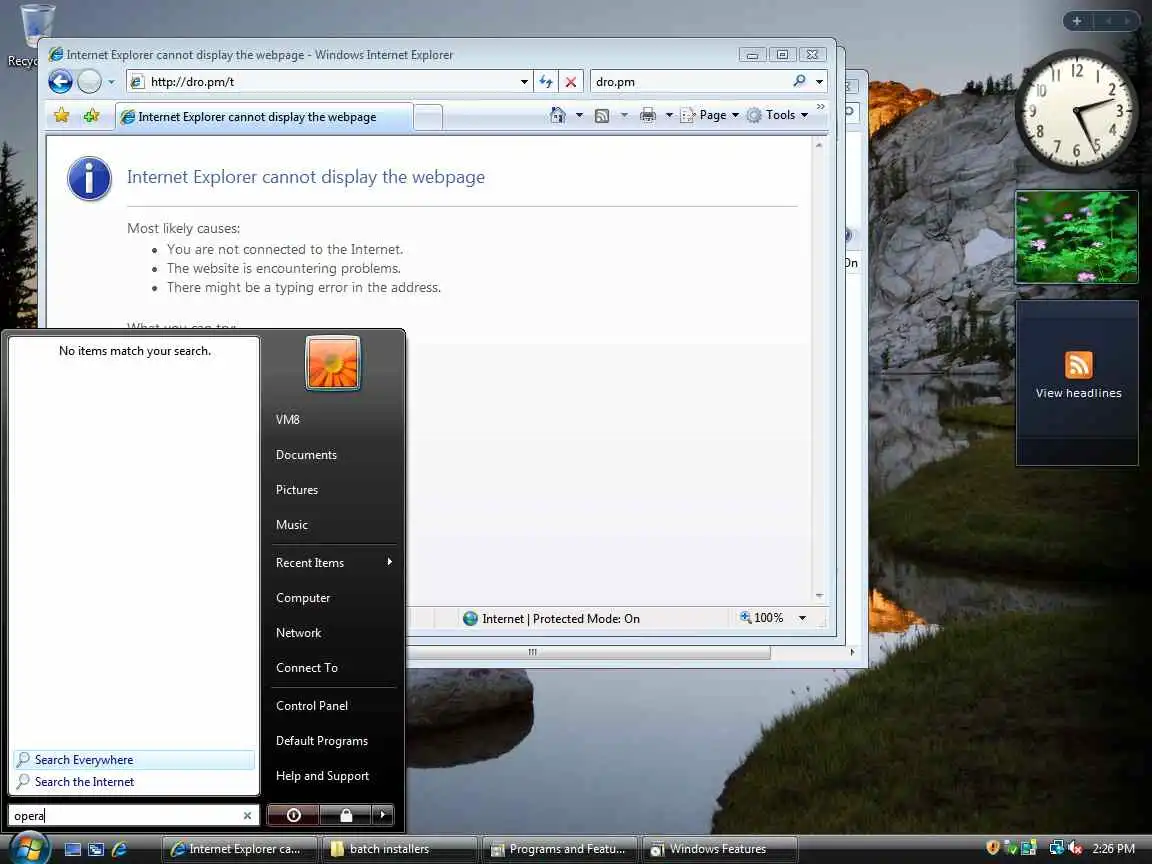Viewport: 1152px width, 864px height.
Task: Click the Start menu power button
Action: [293, 815]
